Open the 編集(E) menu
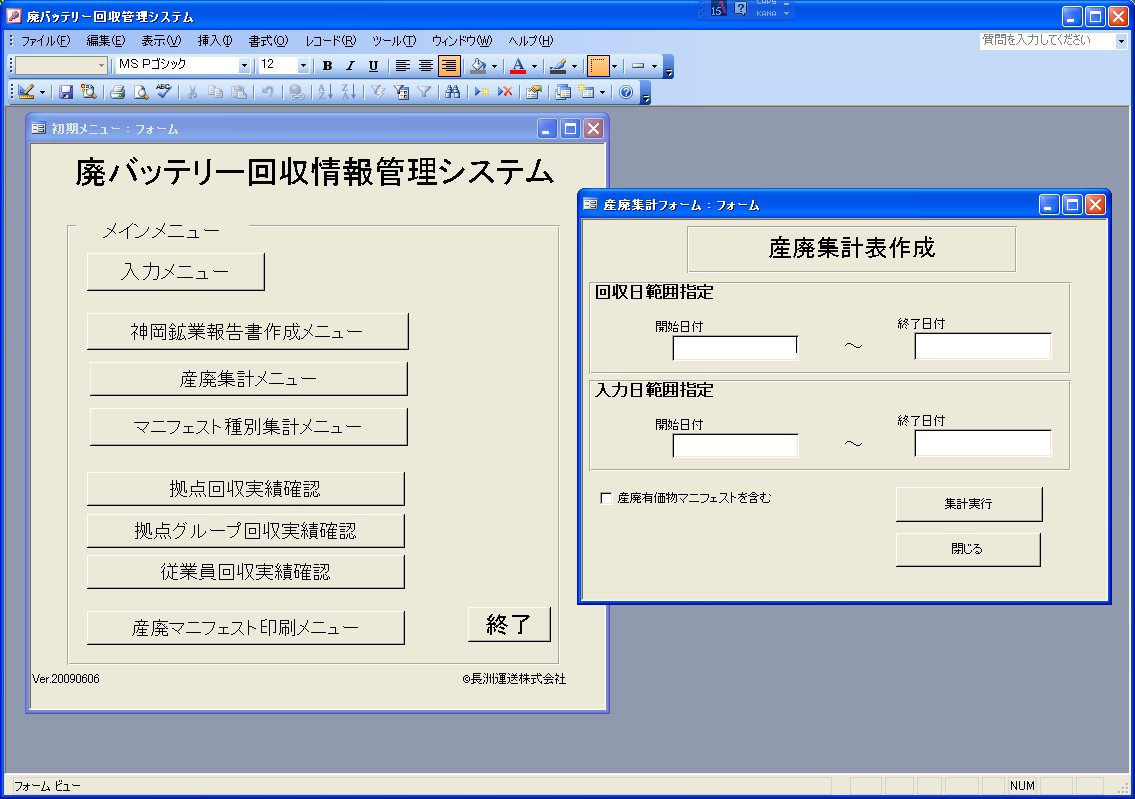 (x=106, y=41)
